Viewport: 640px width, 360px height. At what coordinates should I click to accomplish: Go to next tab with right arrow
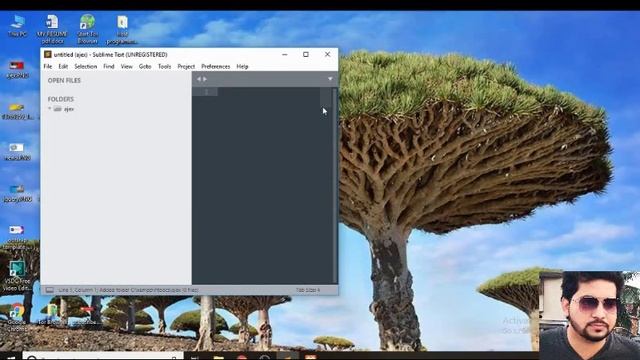click(205, 79)
